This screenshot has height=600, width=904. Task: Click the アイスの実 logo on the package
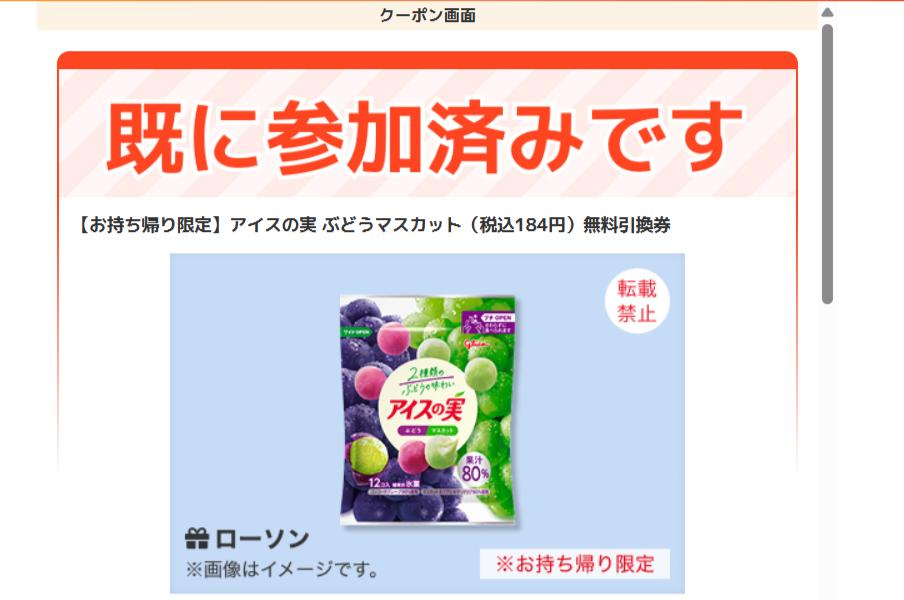[x=425, y=408]
